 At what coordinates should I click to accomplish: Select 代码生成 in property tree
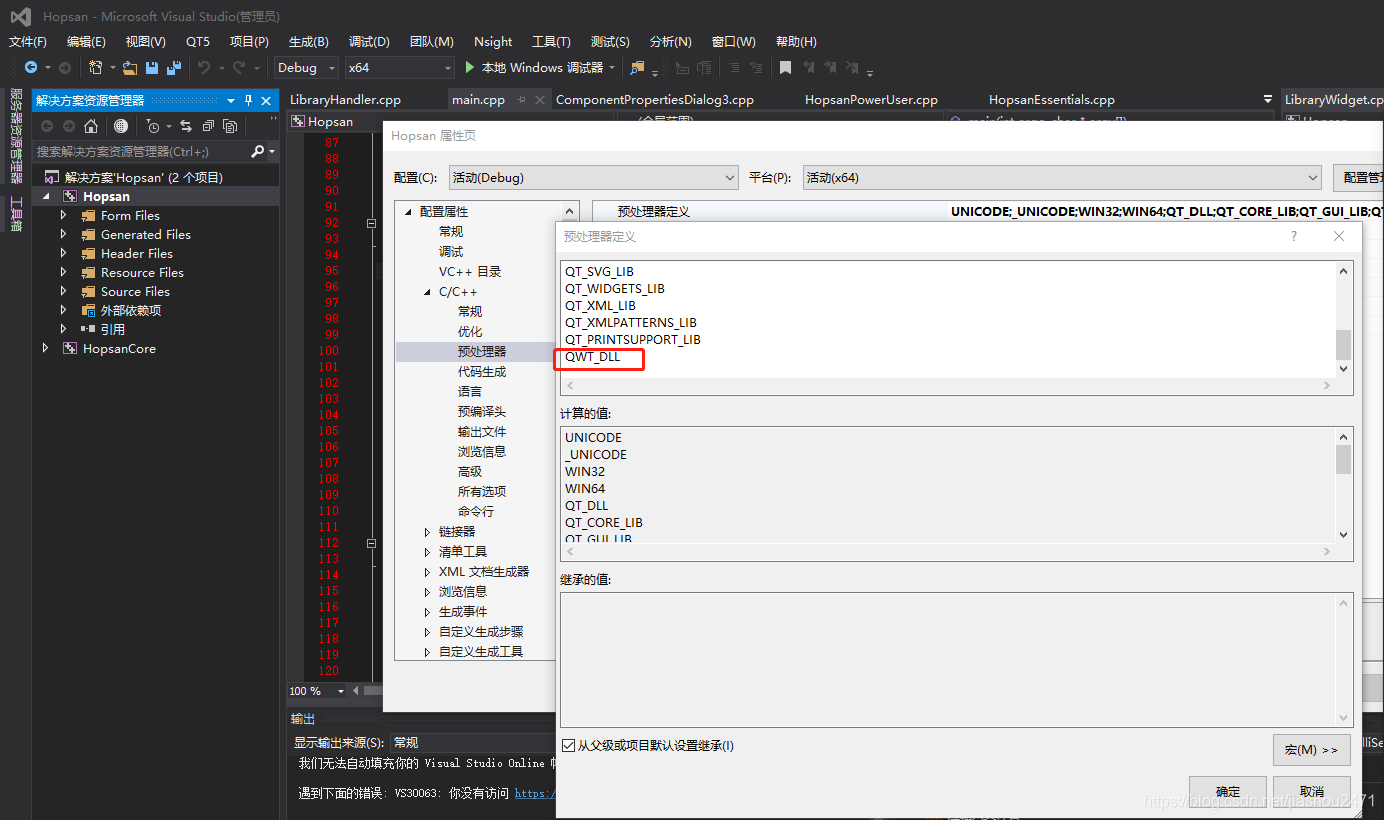(482, 371)
